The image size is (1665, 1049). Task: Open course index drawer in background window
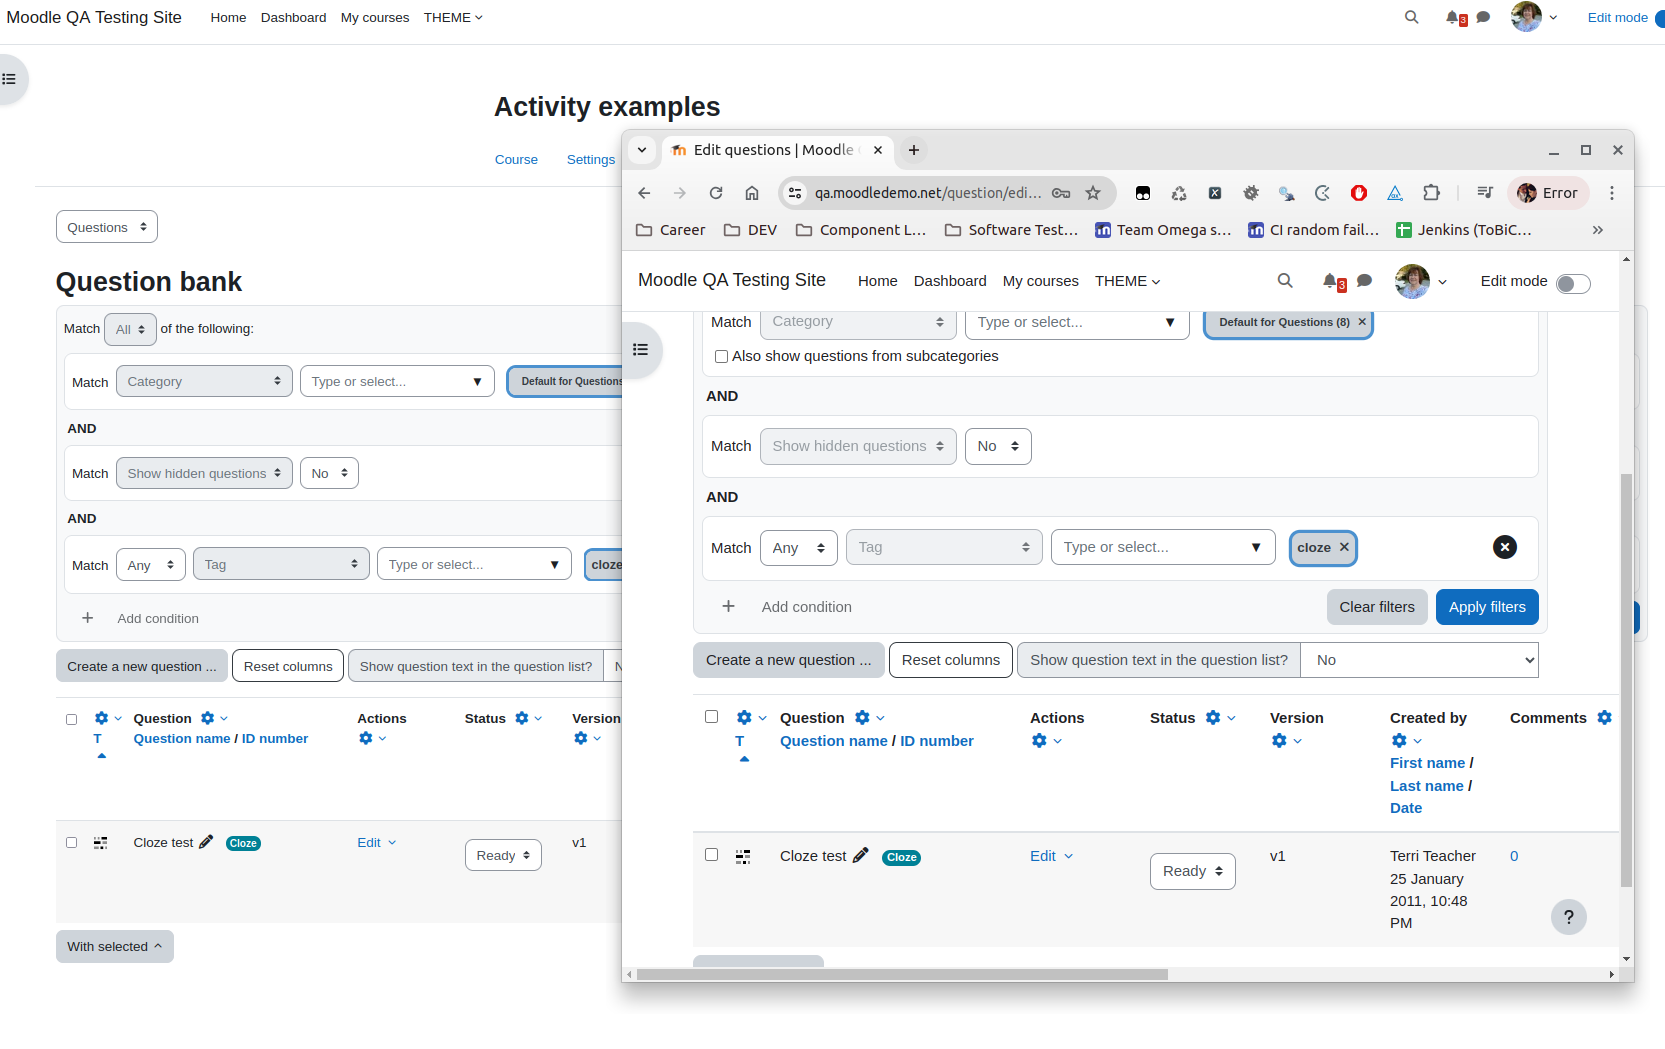(9, 79)
